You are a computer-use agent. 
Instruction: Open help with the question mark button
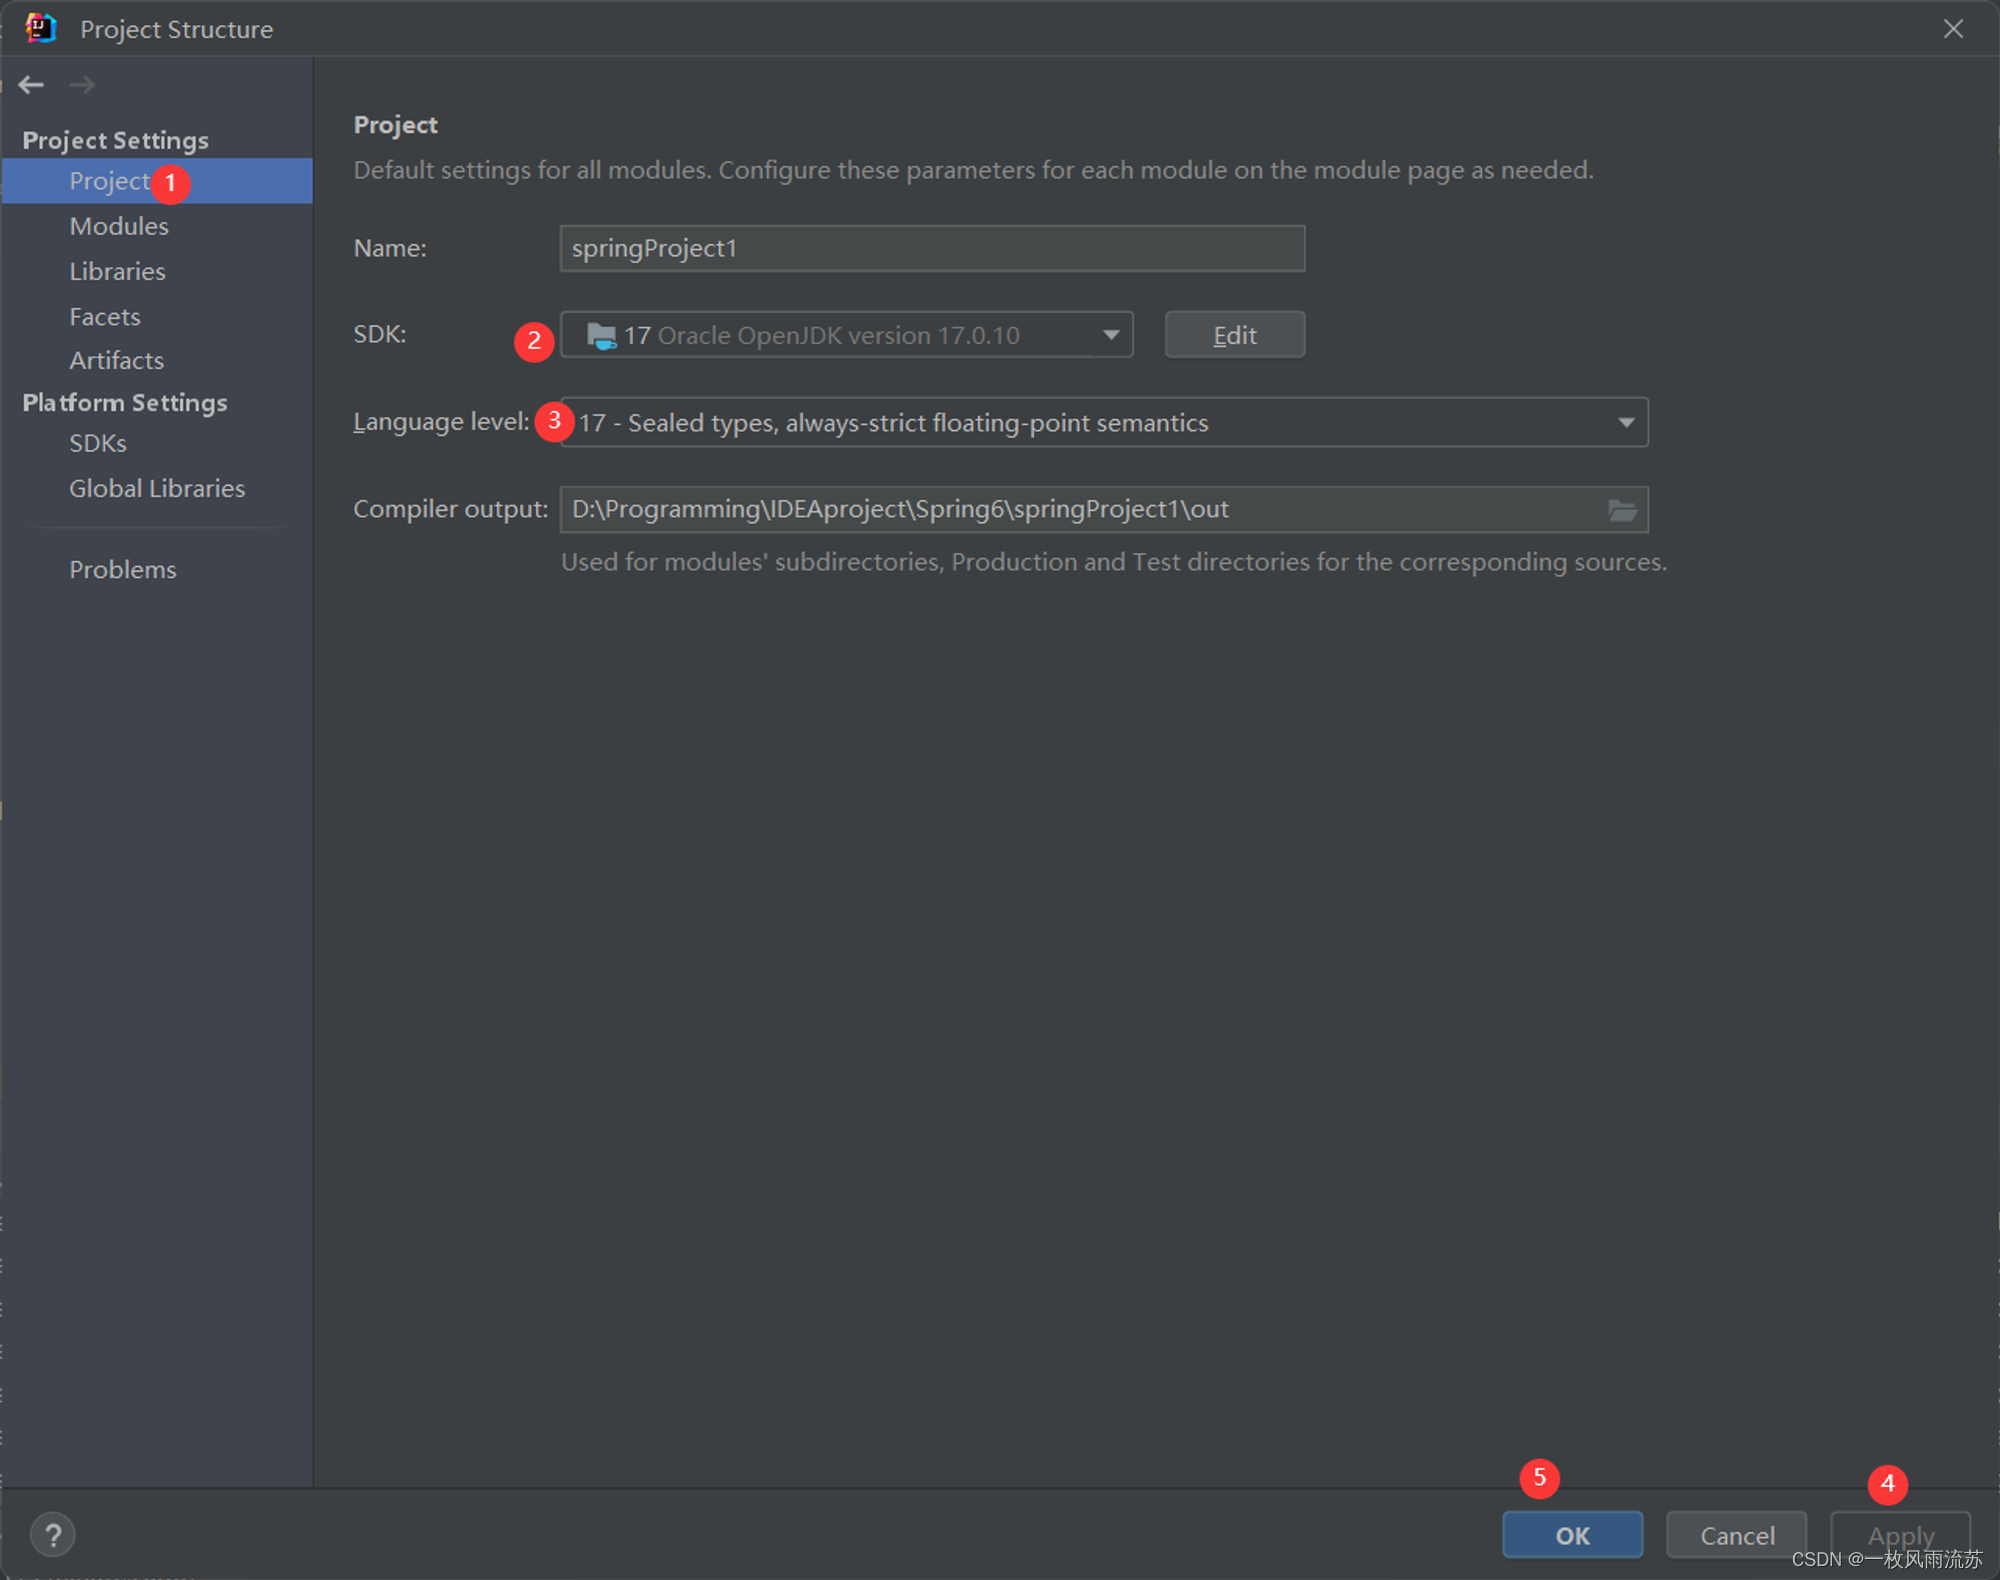52,1534
